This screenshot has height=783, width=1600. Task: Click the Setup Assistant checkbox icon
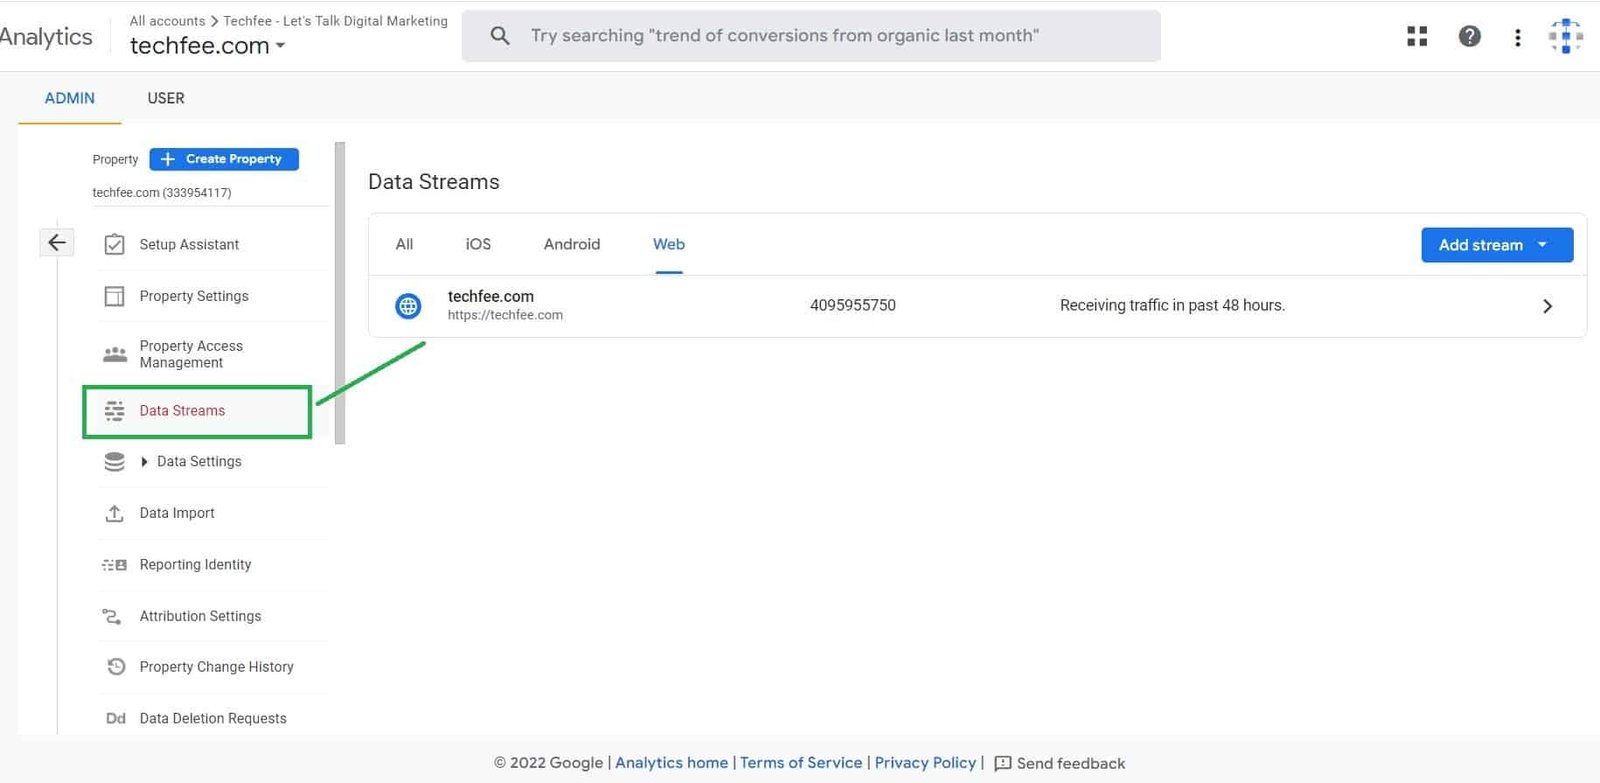point(115,244)
